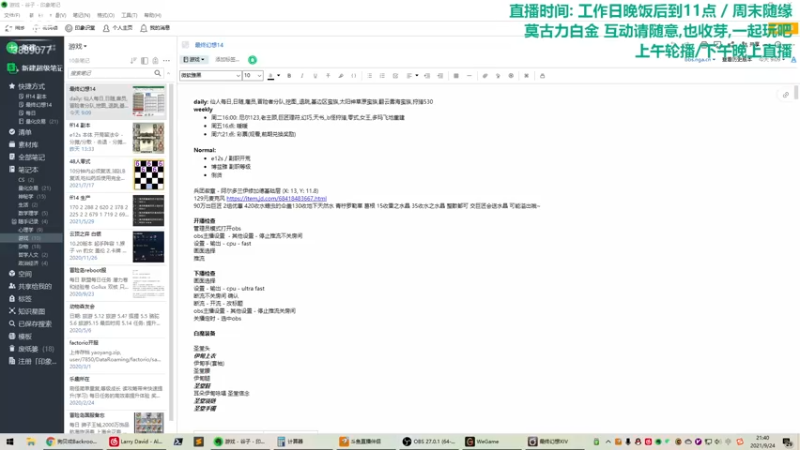Click the note title 最终幻想14 in the editor
Image resolution: width=800 pixels, height=450 pixels.
click(x=209, y=45)
